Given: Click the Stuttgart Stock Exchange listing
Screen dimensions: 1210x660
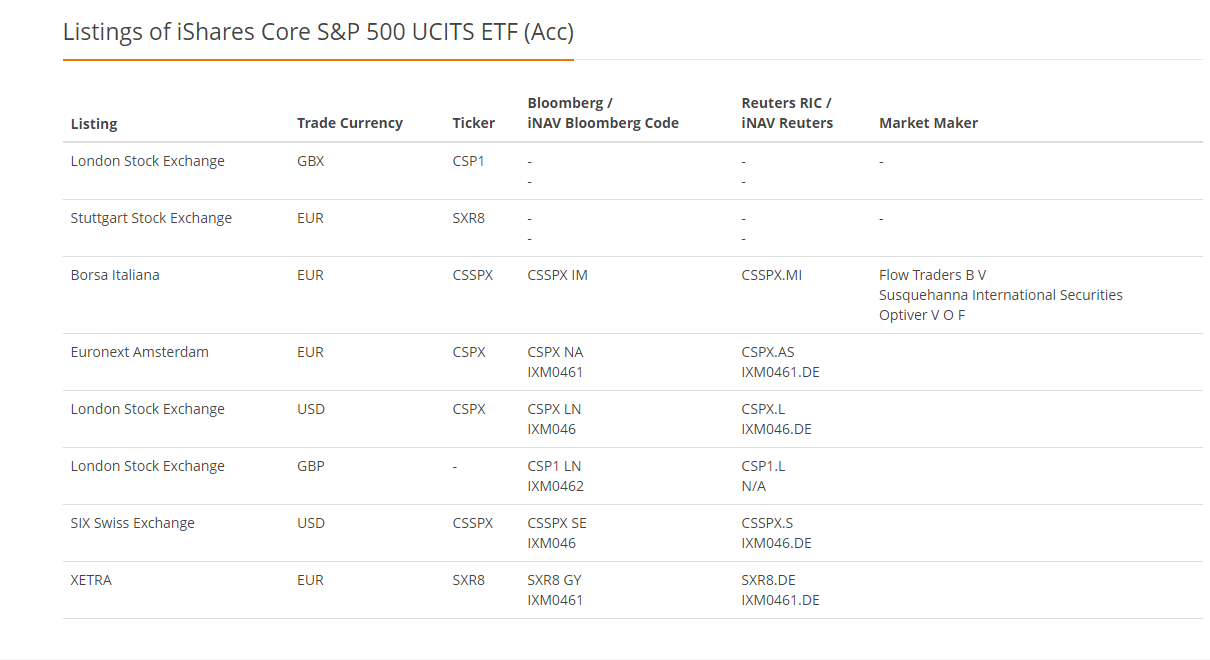Looking at the screenshot, I should (x=151, y=218).
